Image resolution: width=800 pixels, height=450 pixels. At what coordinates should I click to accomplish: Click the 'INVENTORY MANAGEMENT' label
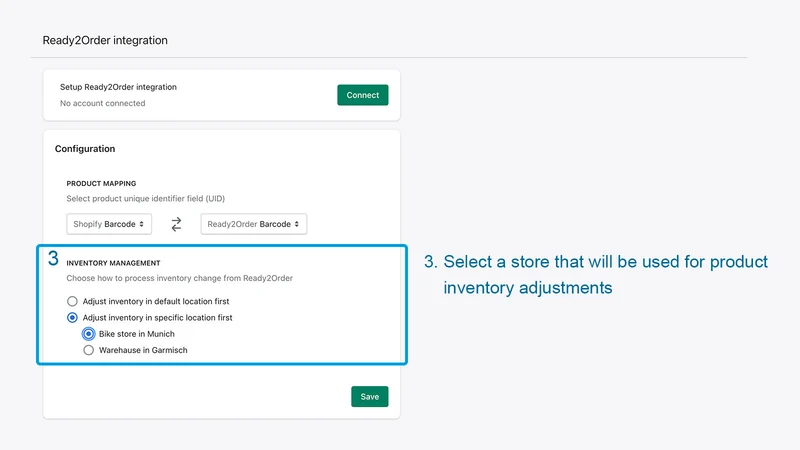(x=113, y=263)
